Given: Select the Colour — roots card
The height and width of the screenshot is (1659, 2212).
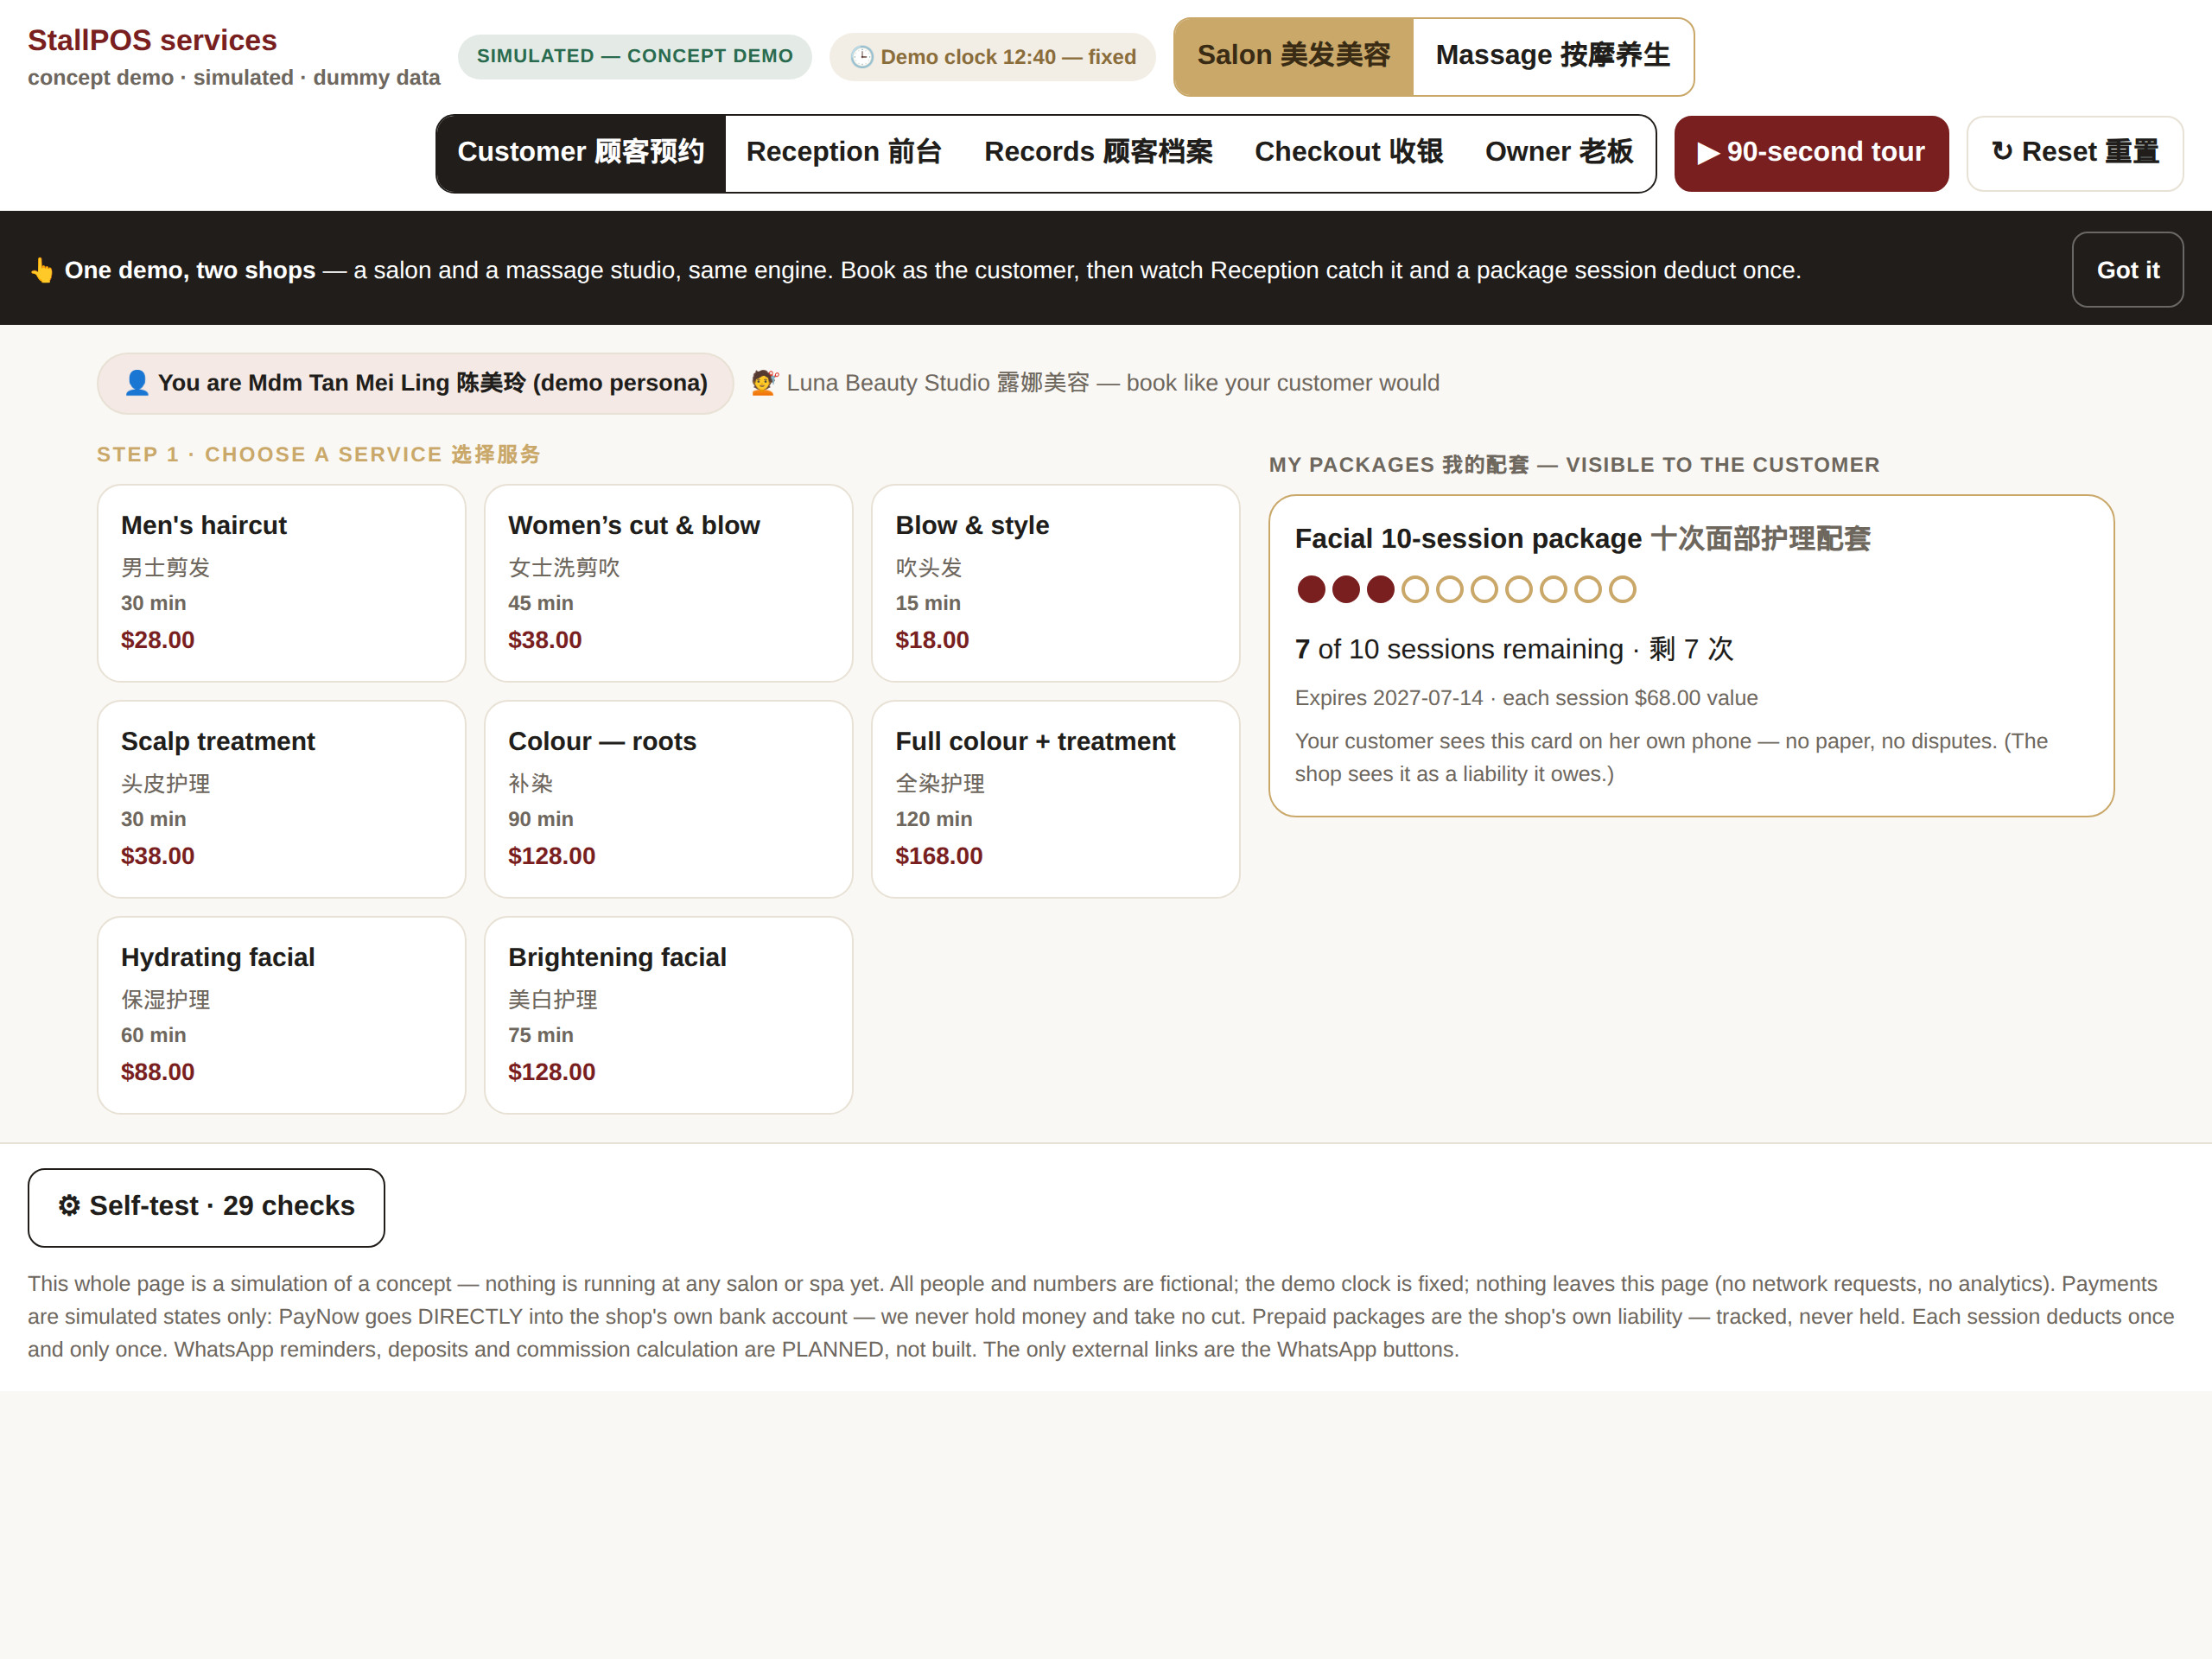Looking at the screenshot, I should (x=668, y=799).
